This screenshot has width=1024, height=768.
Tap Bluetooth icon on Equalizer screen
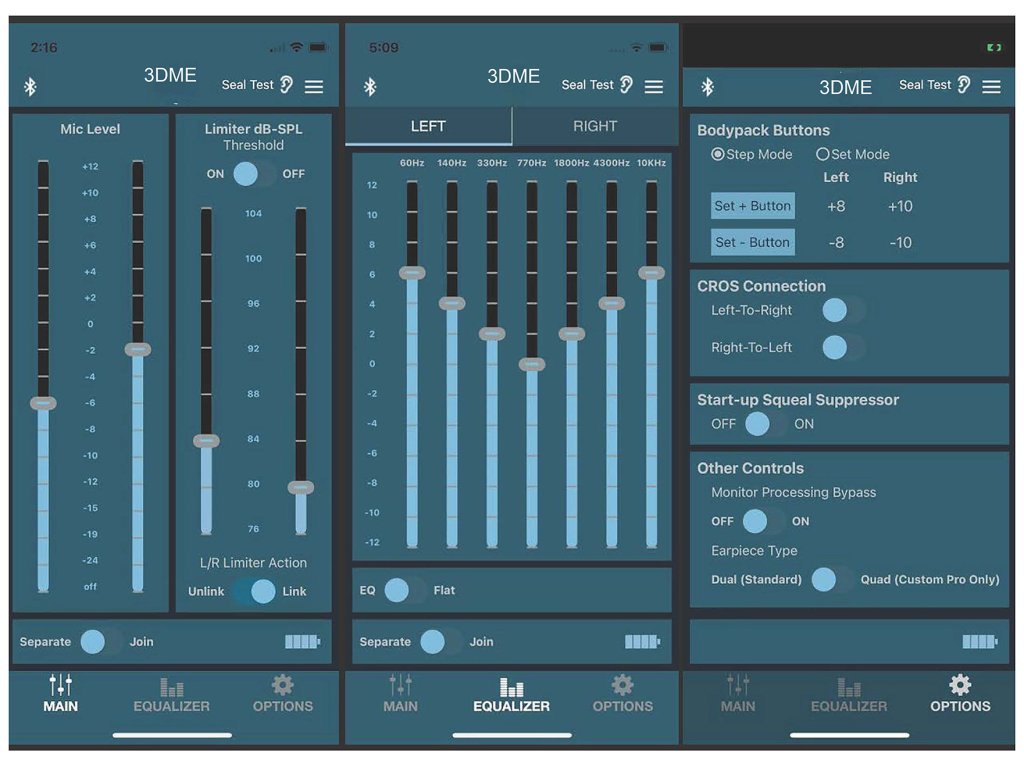370,87
